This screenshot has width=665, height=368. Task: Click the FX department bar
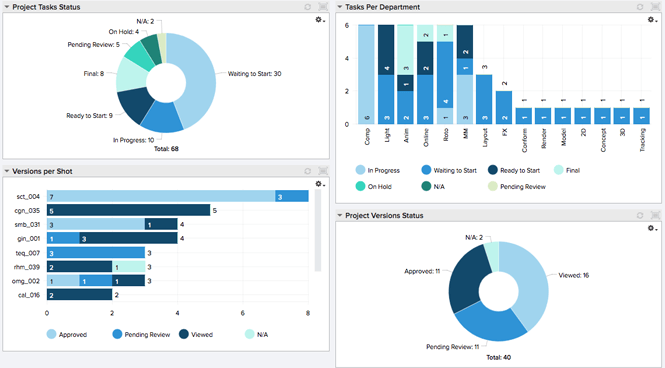point(504,108)
